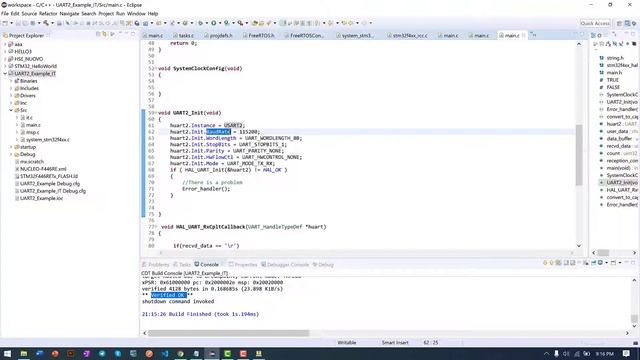Open the Problems view tab
This screenshot has height=360, width=640.
[156, 264]
